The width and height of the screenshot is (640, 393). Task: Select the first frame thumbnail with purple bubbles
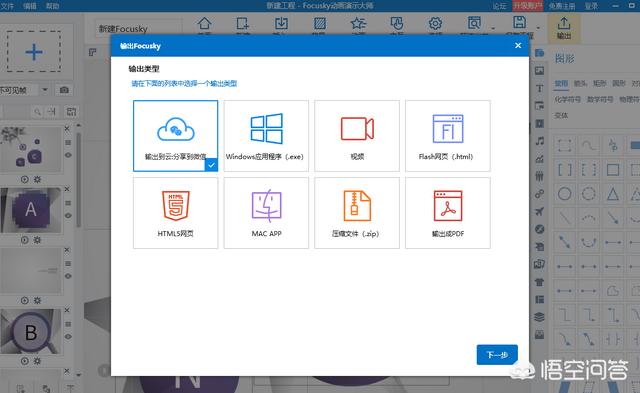pyautogui.click(x=31, y=149)
